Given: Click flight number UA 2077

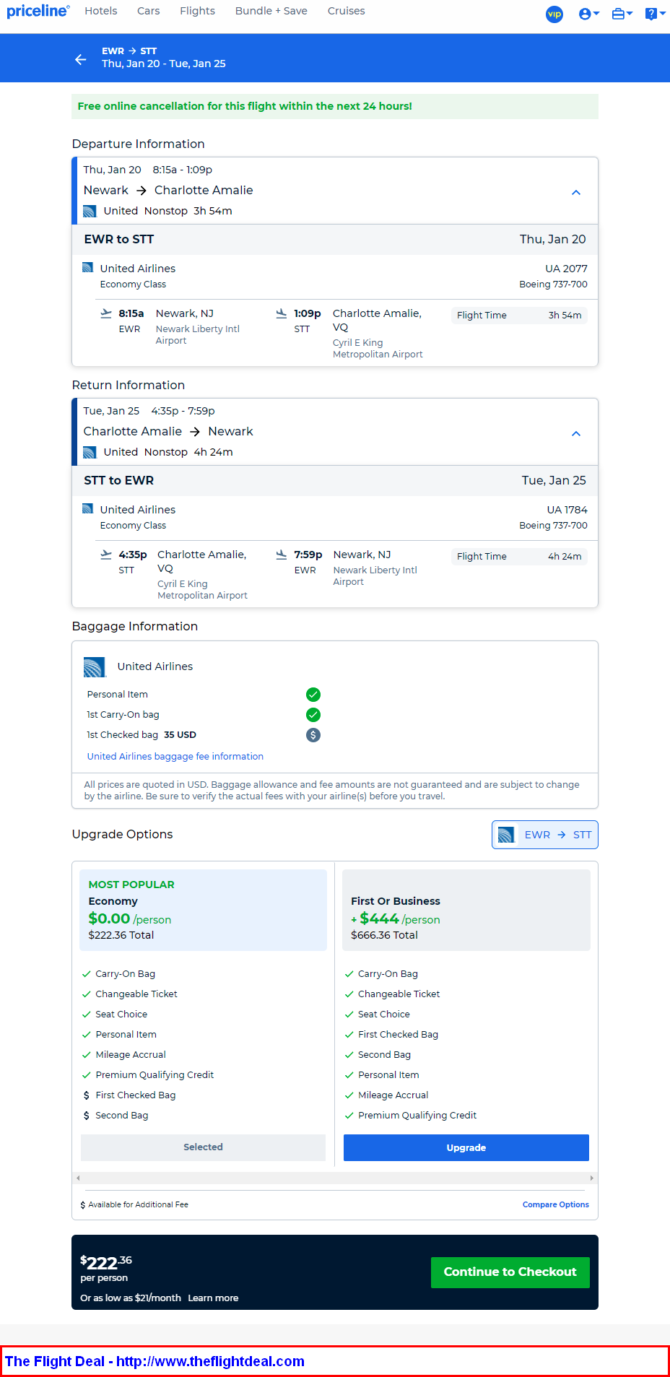Looking at the screenshot, I should coord(566,268).
